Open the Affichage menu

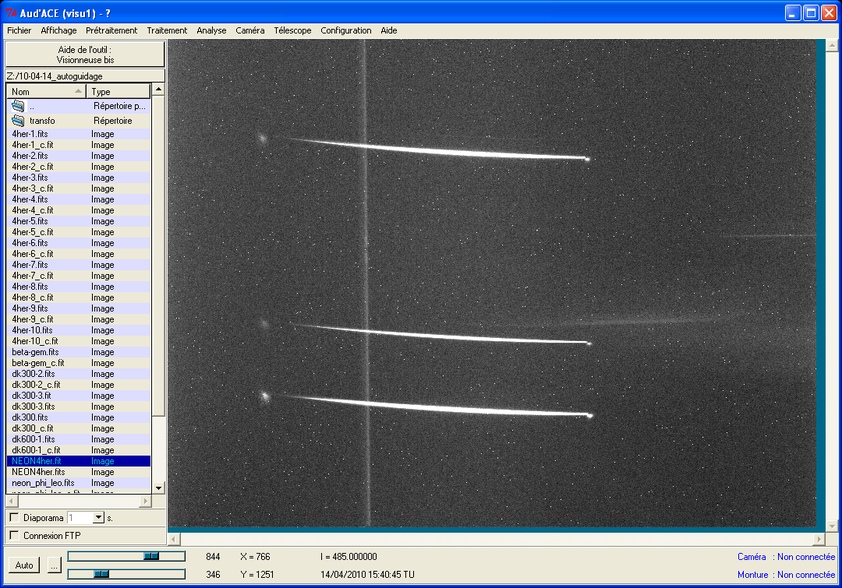[59, 31]
